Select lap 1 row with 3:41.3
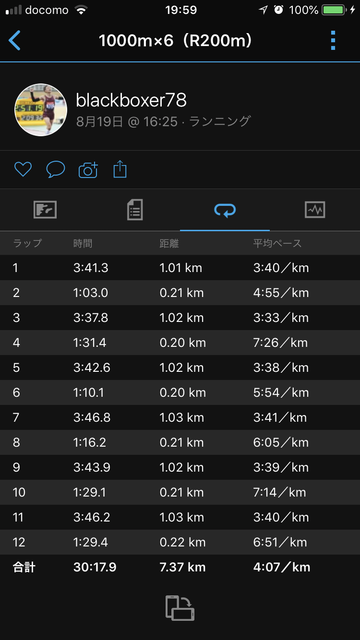 click(x=180, y=268)
